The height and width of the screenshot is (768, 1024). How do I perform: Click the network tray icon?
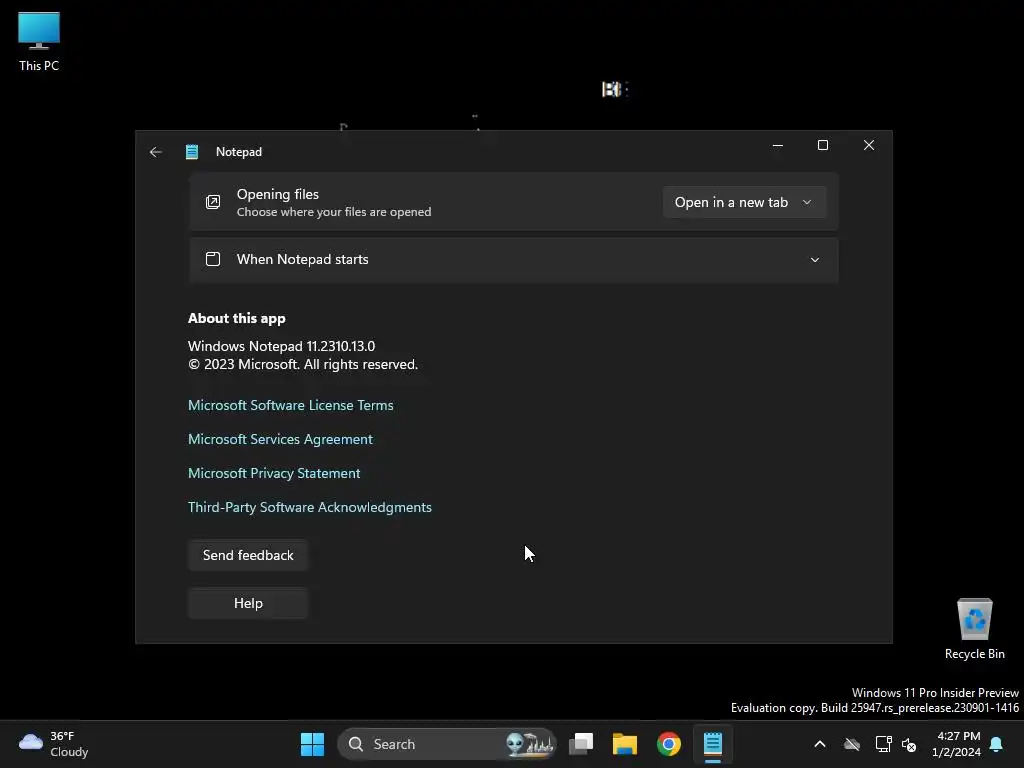coord(883,744)
